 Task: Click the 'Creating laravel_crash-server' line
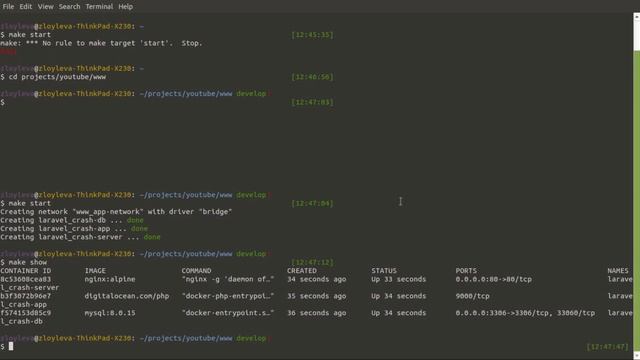pos(80,237)
